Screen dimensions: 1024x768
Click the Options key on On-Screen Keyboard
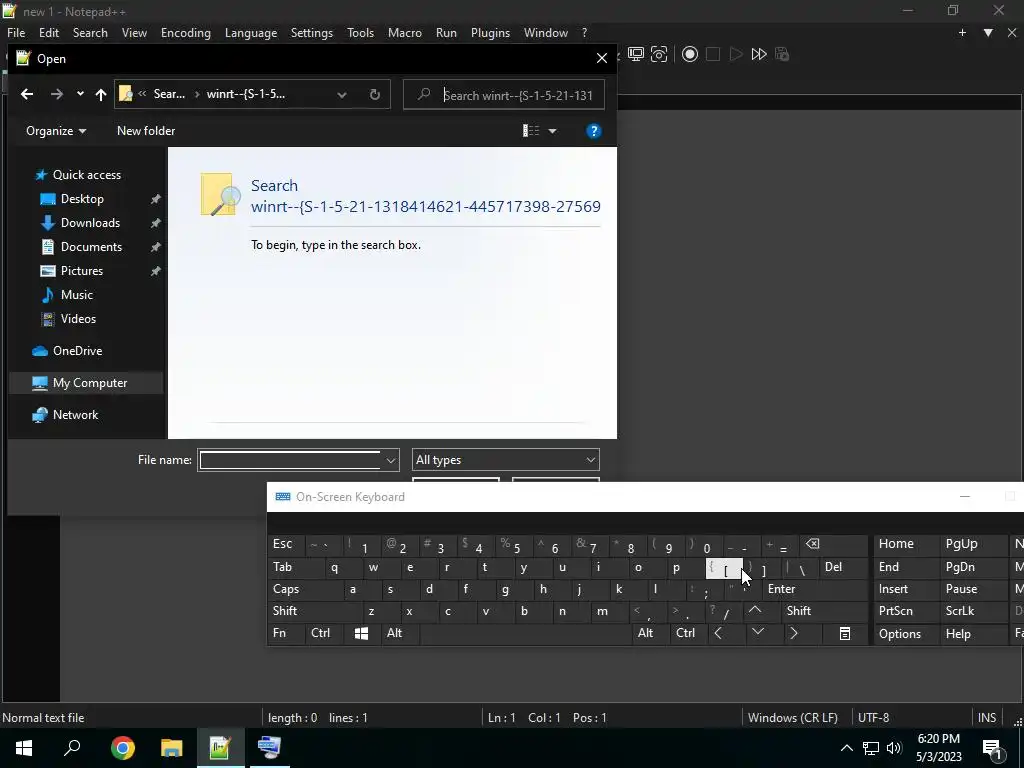(x=904, y=633)
